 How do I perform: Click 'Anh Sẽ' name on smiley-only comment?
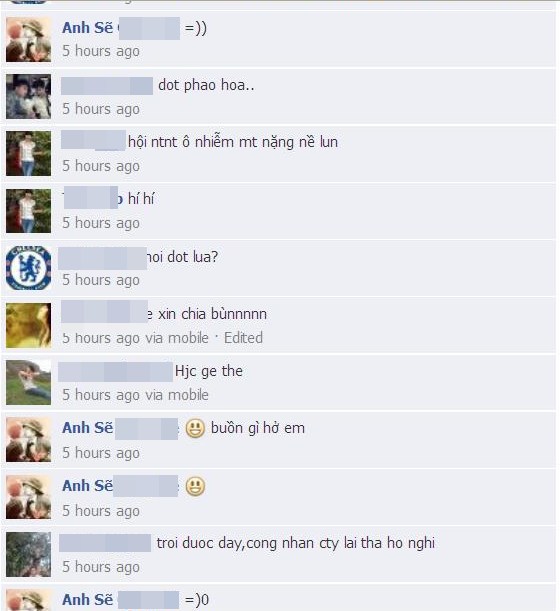click(88, 486)
